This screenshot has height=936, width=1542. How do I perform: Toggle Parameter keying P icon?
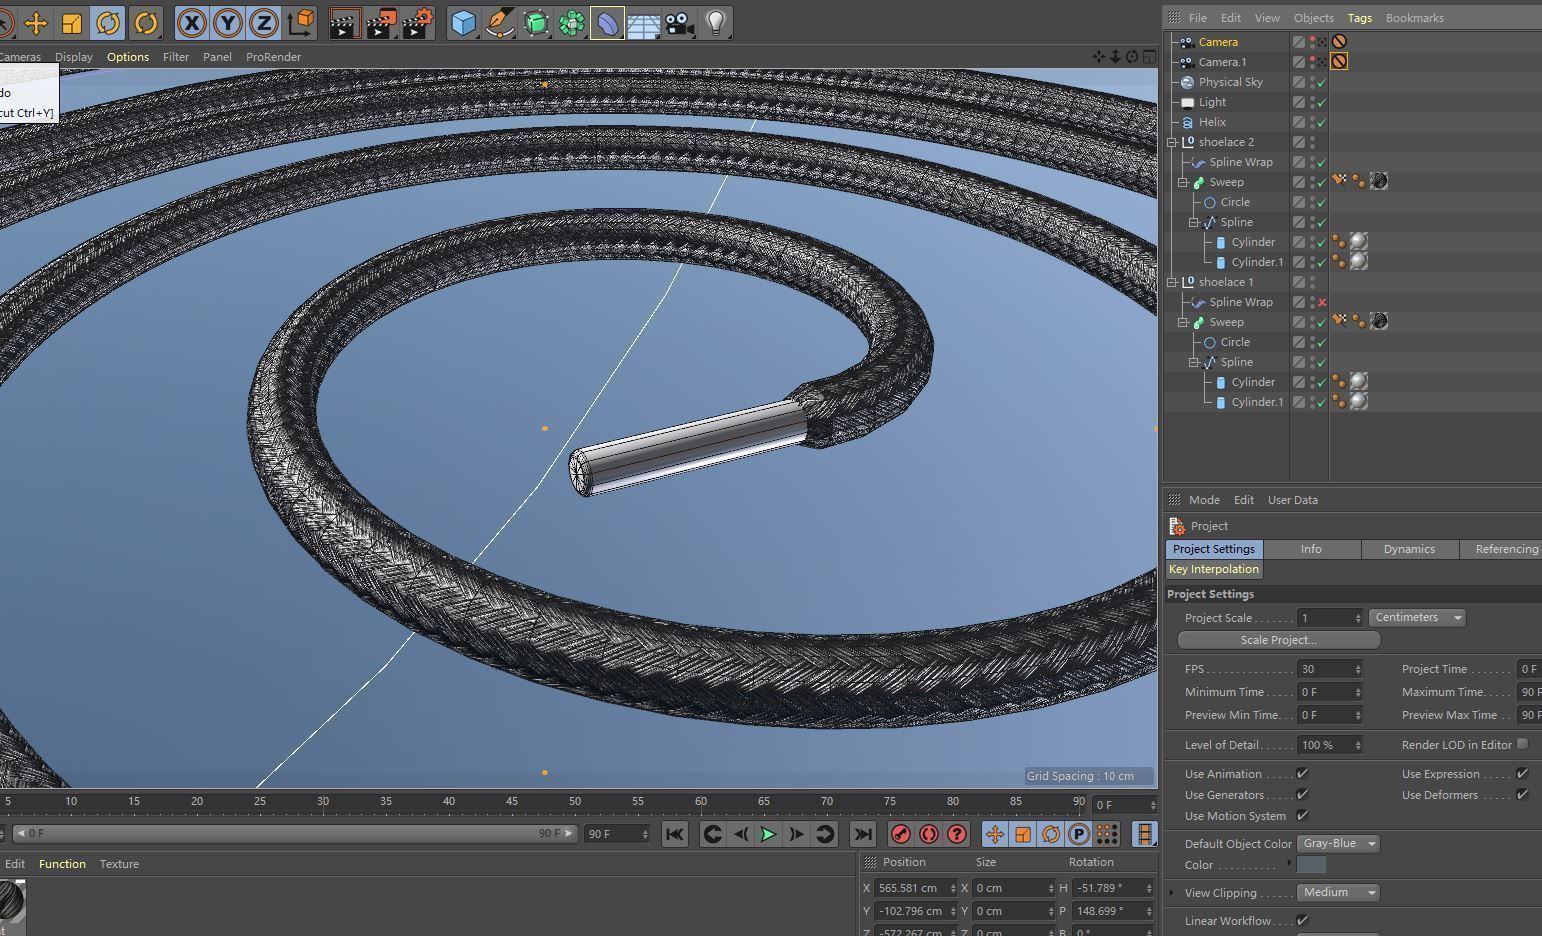click(x=1079, y=834)
